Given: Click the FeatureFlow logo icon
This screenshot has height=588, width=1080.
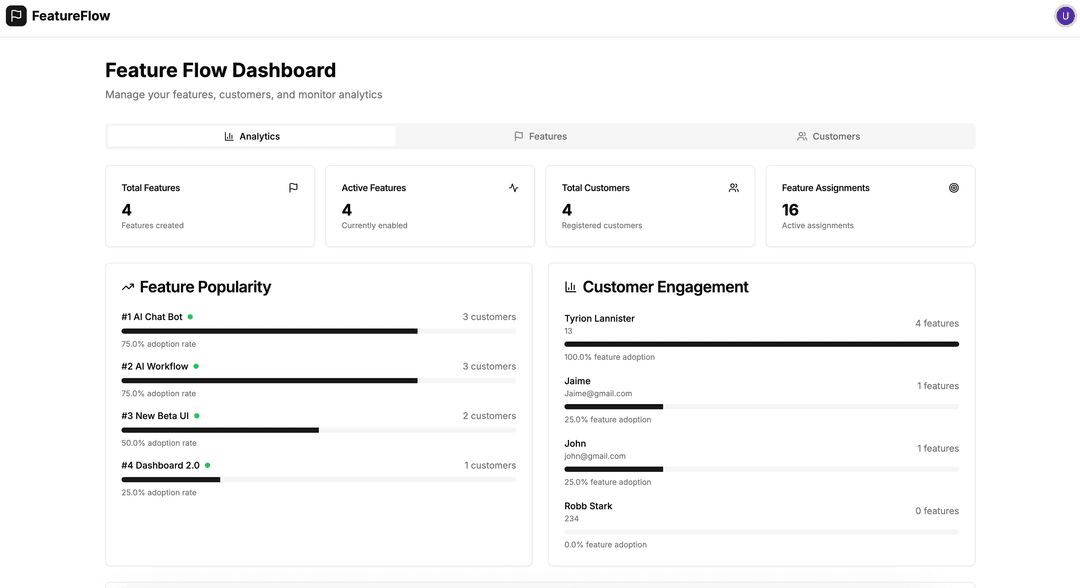Looking at the screenshot, I should pyautogui.click(x=15, y=15).
